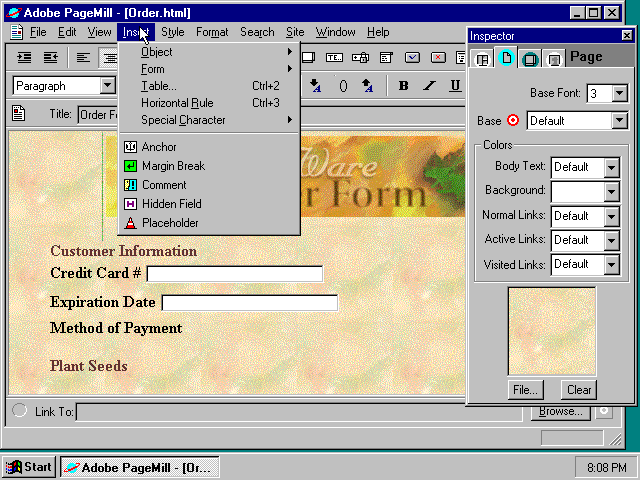640x480 pixels.
Task: Click the File... button for background image
Action: click(526, 390)
